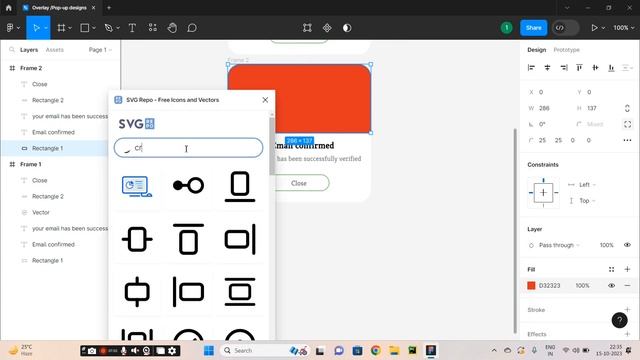Click the Present play icon
The image size is (640, 360).
point(594,28)
